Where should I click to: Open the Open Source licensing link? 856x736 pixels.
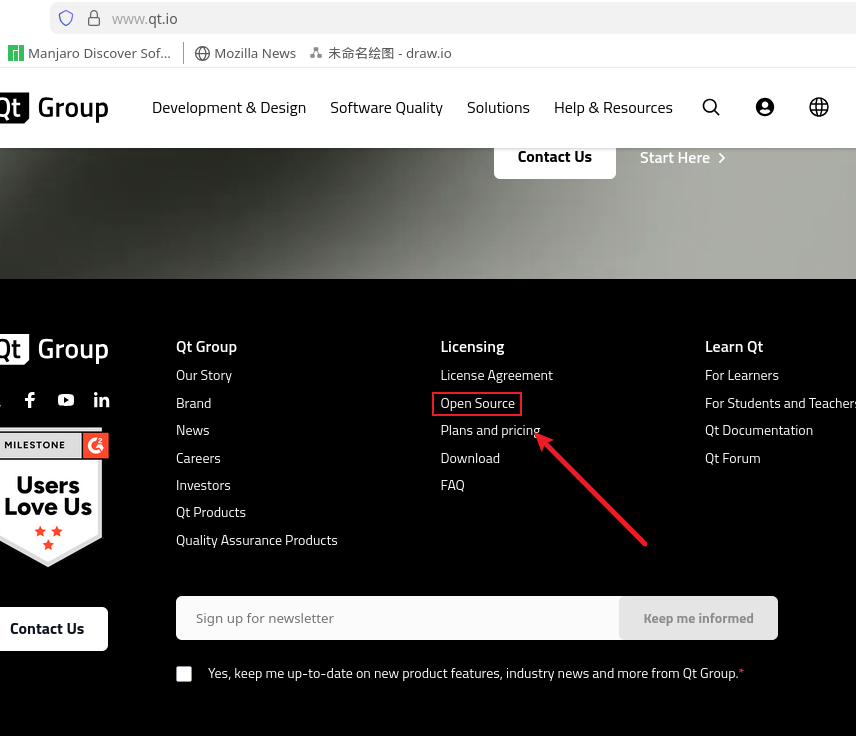477,403
